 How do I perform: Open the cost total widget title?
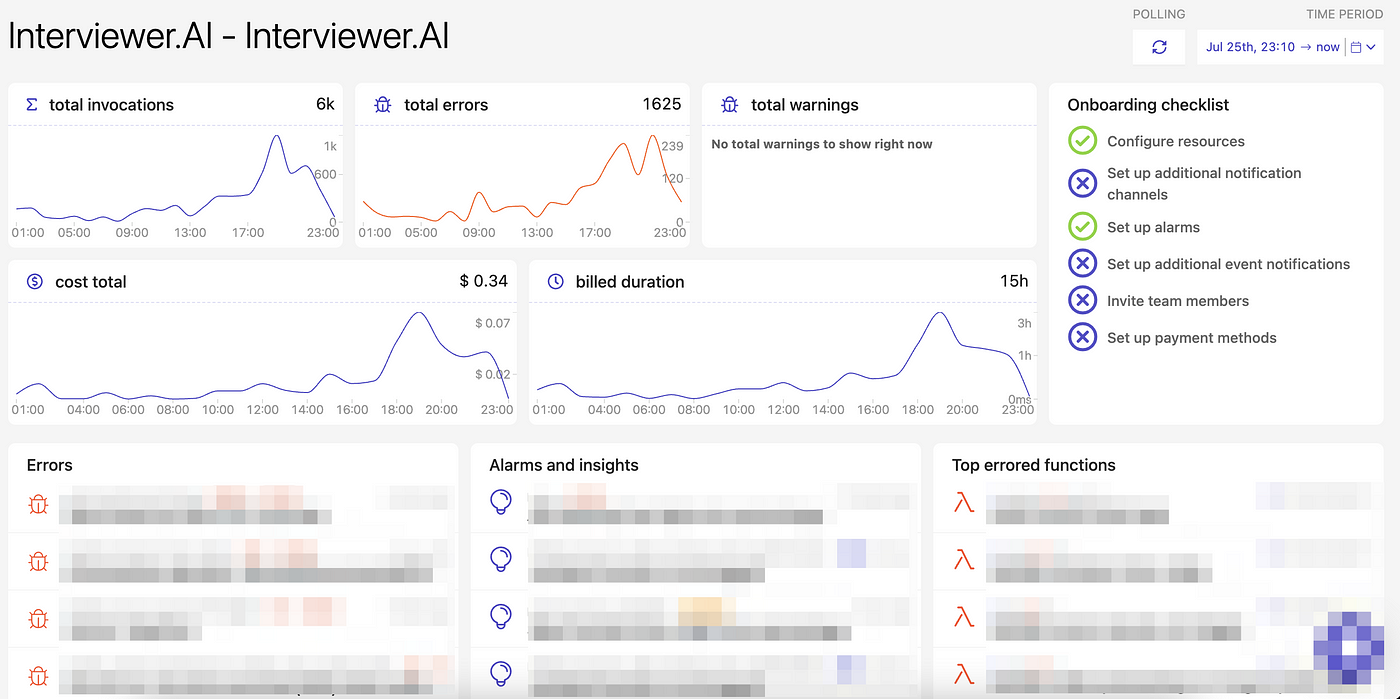(x=91, y=282)
